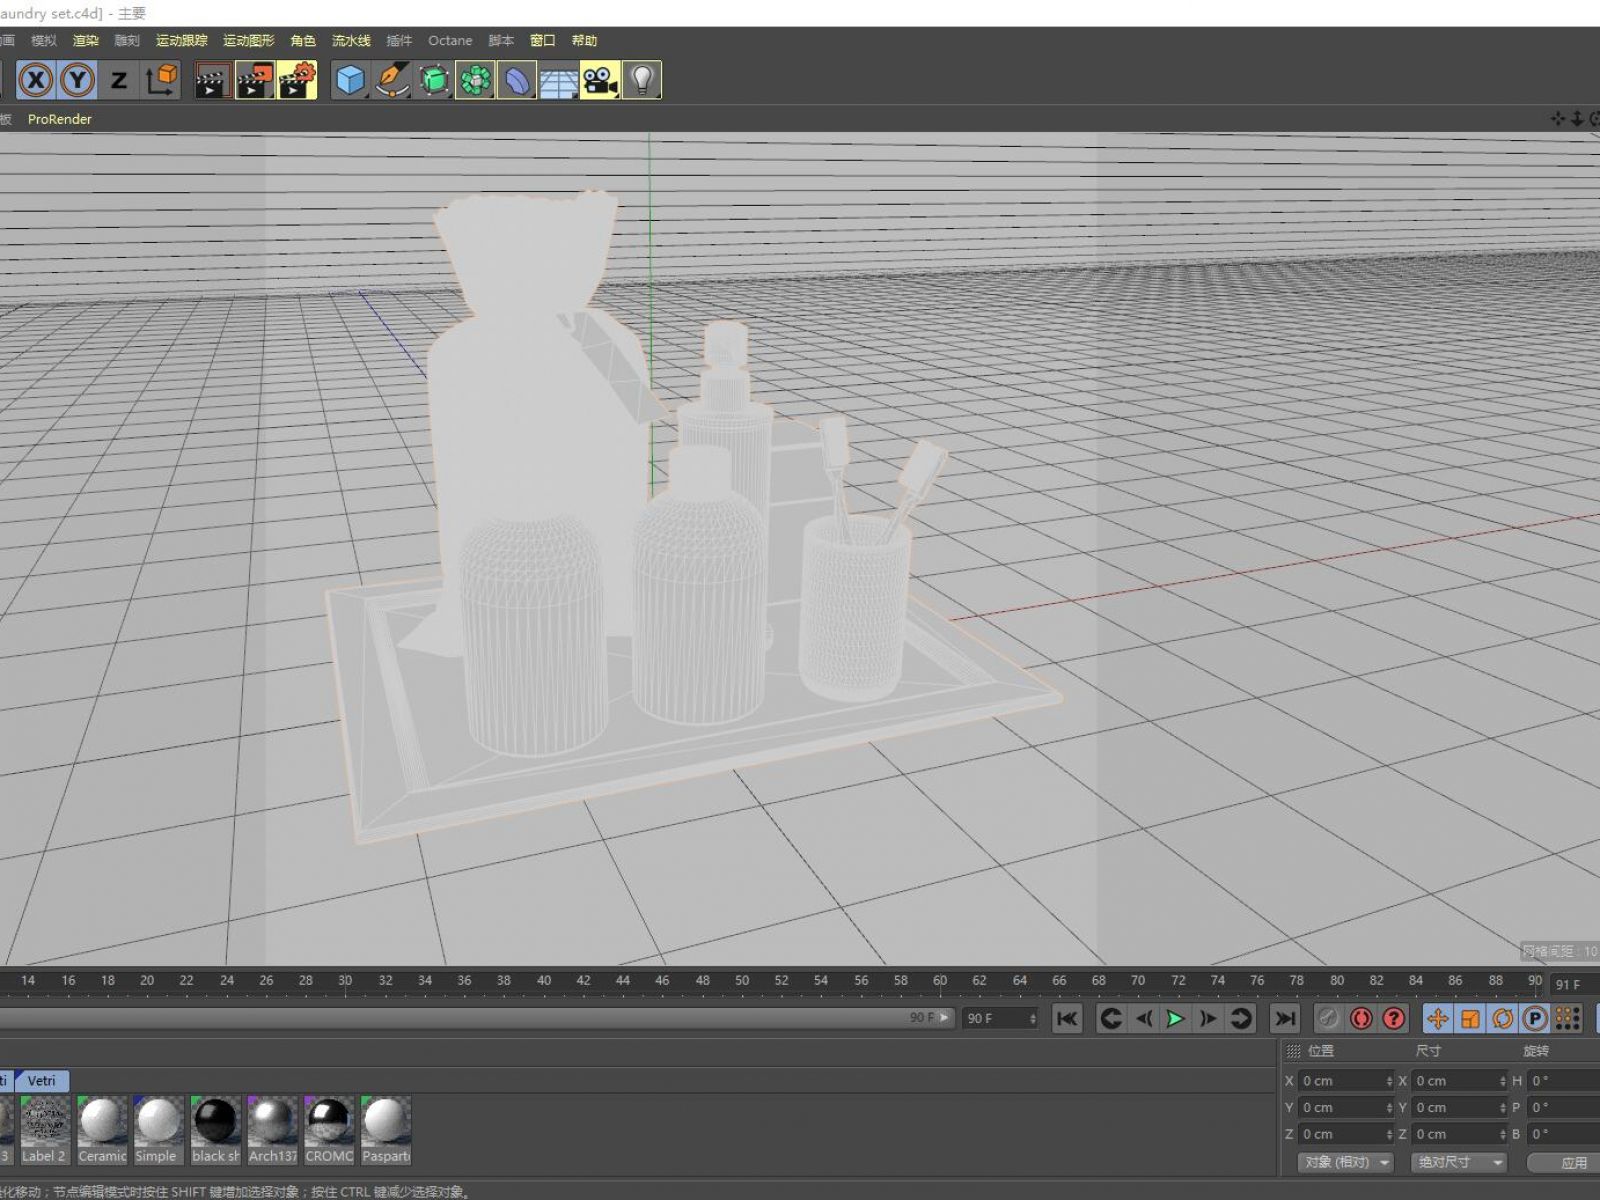Screen dimensions: 1600x1200
Task: Open the ProRender viewport menu
Action: point(60,119)
